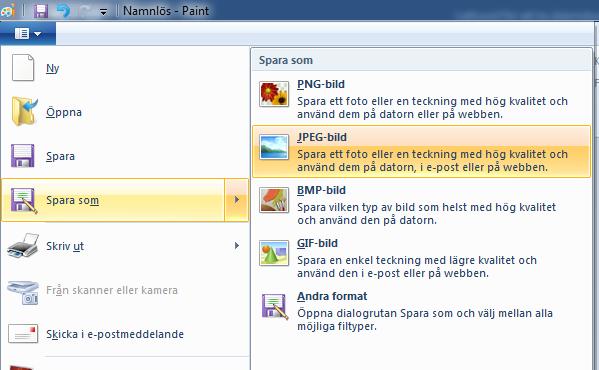This screenshot has height=370, width=599.
Task: Click the 'Spara som' submenu header
Action: pos(286,60)
